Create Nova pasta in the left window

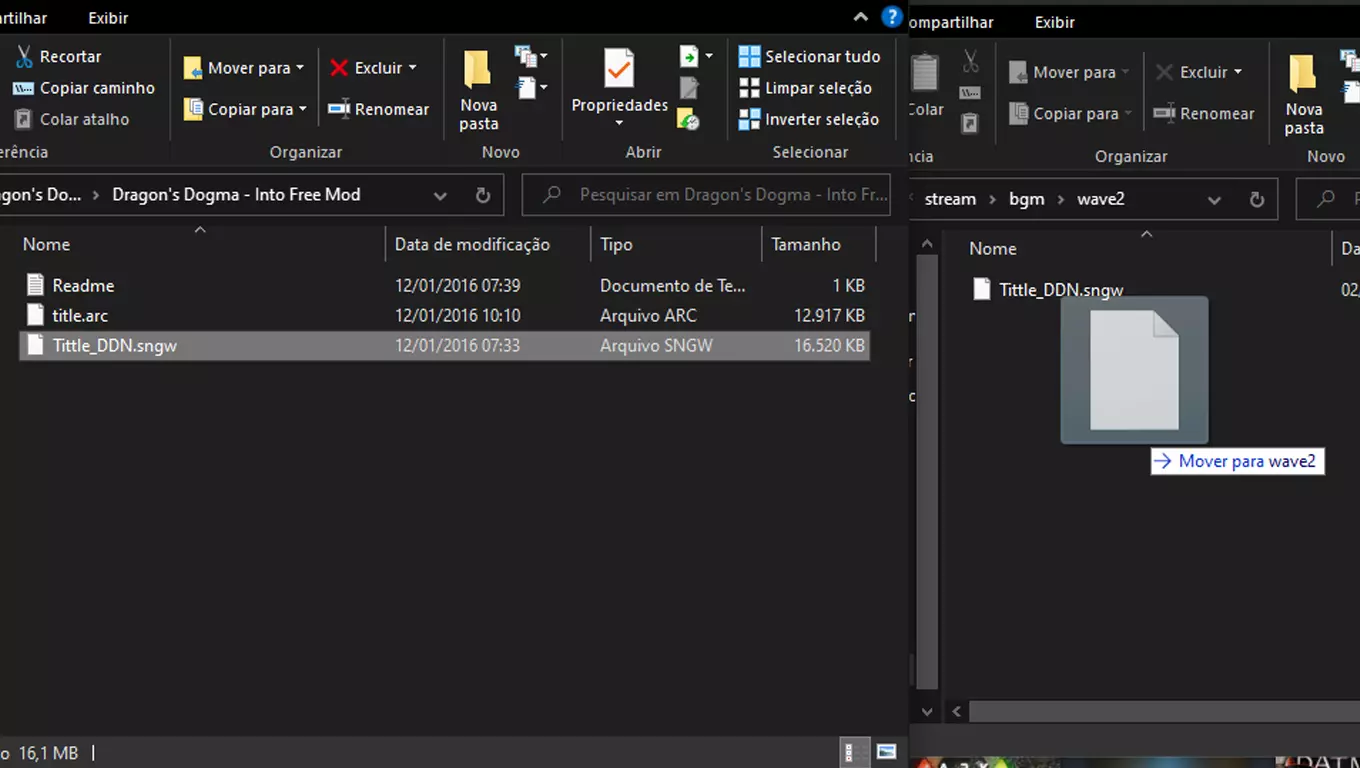pyautogui.click(x=479, y=90)
